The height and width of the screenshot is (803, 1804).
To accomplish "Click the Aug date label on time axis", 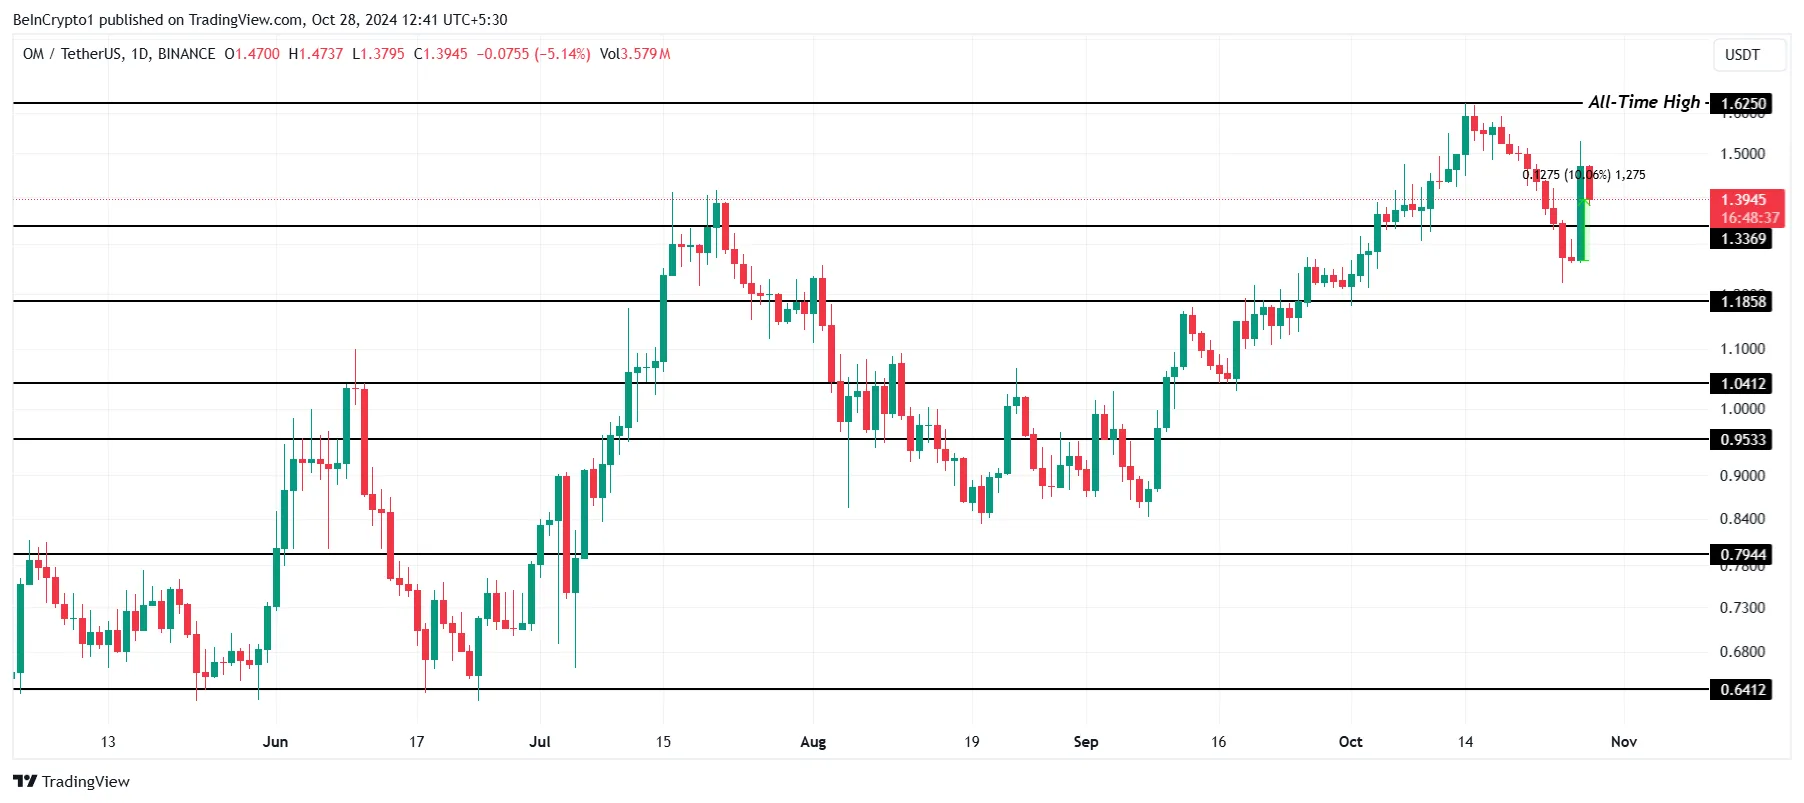I will tap(813, 741).
